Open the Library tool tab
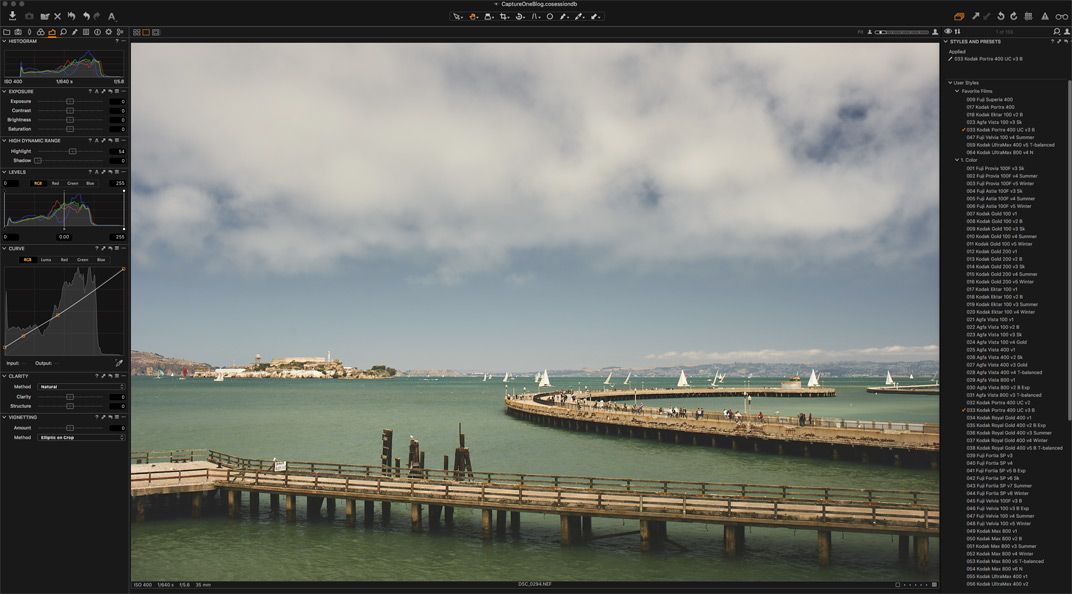The height and width of the screenshot is (594, 1072). tap(6, 32)
